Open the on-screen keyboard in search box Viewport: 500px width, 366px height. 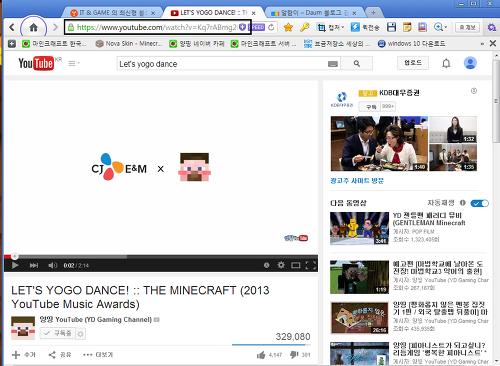coord(333,64)
